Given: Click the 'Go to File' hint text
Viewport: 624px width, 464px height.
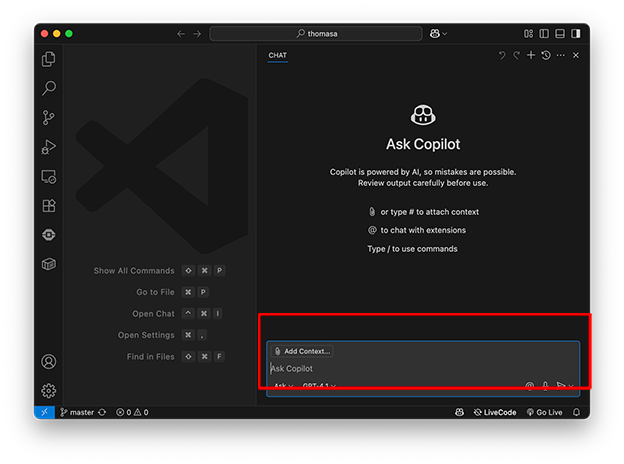Looking at the screenshot, I should (x=155, y=292).
